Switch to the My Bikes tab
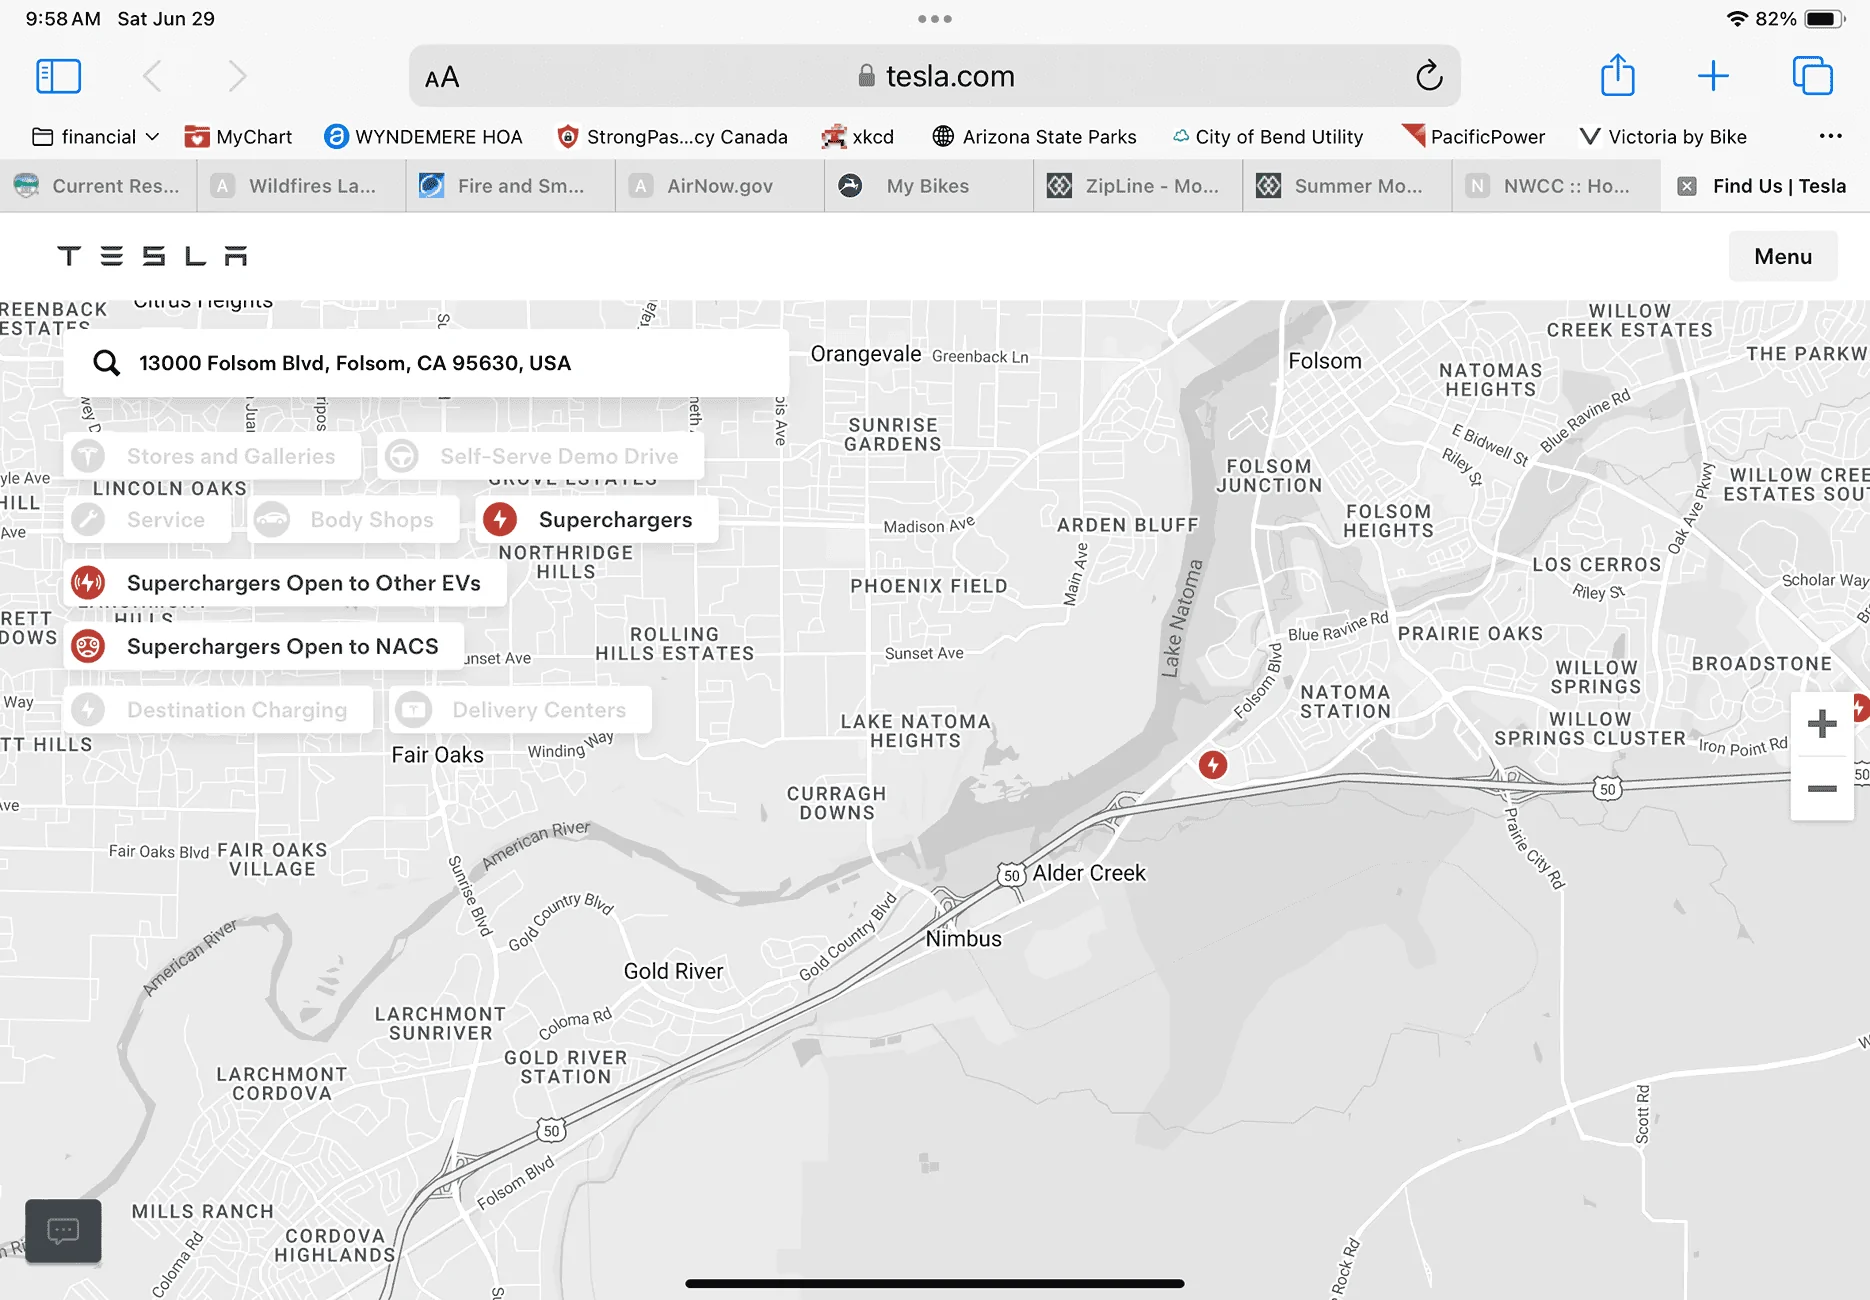Viewport: 1870px width, 1300px height. coord(928,186)
